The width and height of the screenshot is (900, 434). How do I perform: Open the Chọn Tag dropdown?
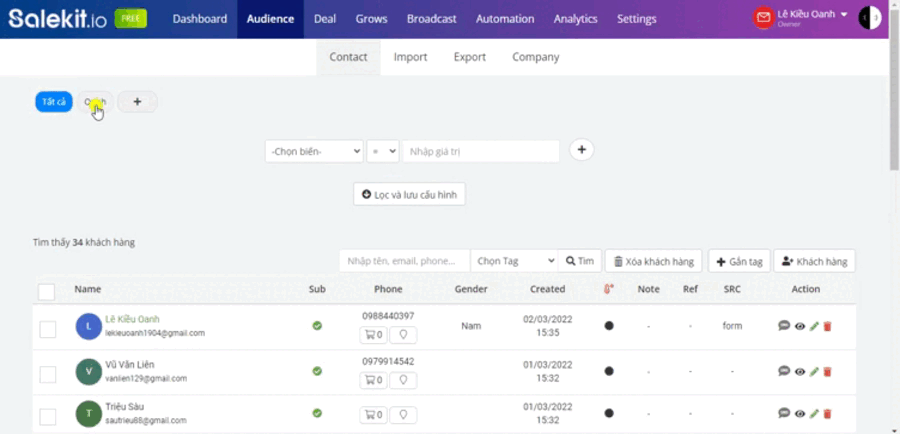coord(514,261)
